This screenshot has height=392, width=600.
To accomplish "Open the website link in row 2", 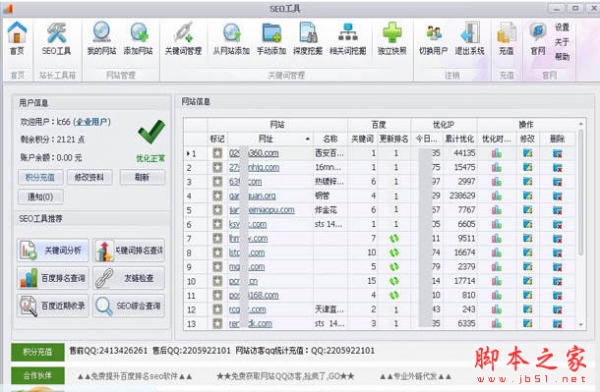I will click(x=254, y=167).
